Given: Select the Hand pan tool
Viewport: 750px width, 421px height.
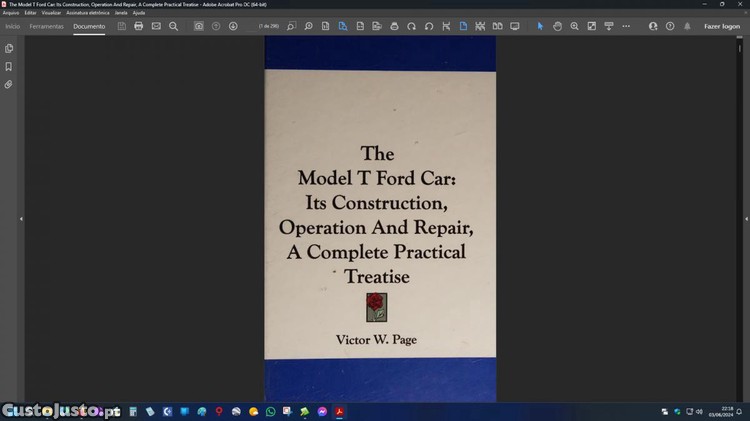Looking at the screenshot, I should tap(558, 26).
